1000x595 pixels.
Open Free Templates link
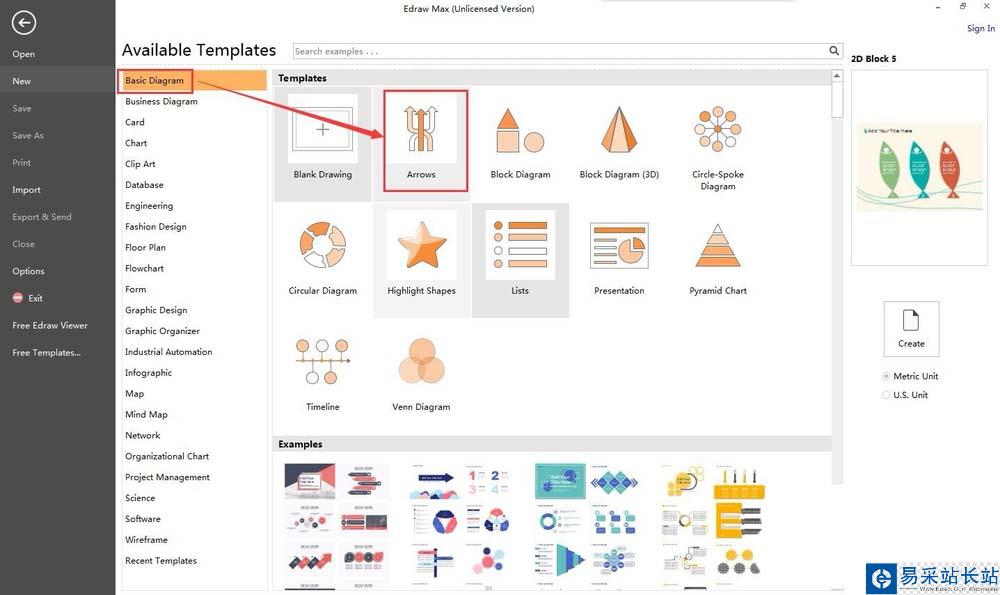coord(47,353)
